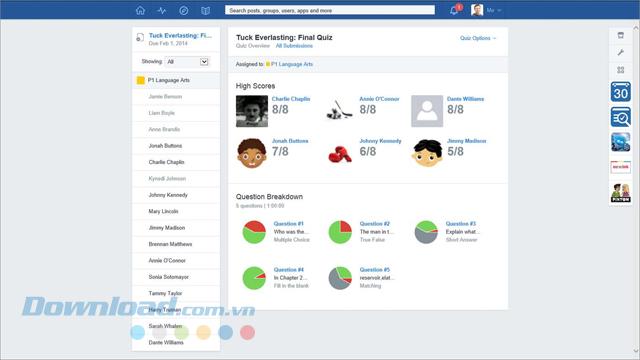
Task: Go to the Home icon in top bar
Action: (x=140, y=10)
